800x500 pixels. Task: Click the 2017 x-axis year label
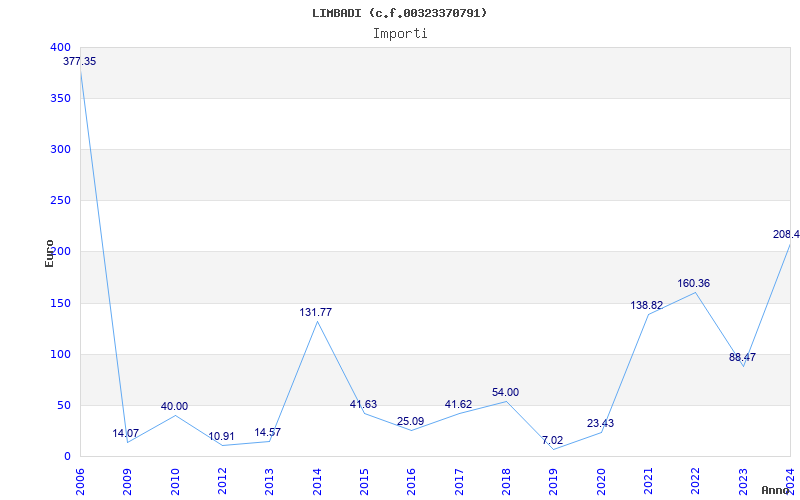point(459,482)
